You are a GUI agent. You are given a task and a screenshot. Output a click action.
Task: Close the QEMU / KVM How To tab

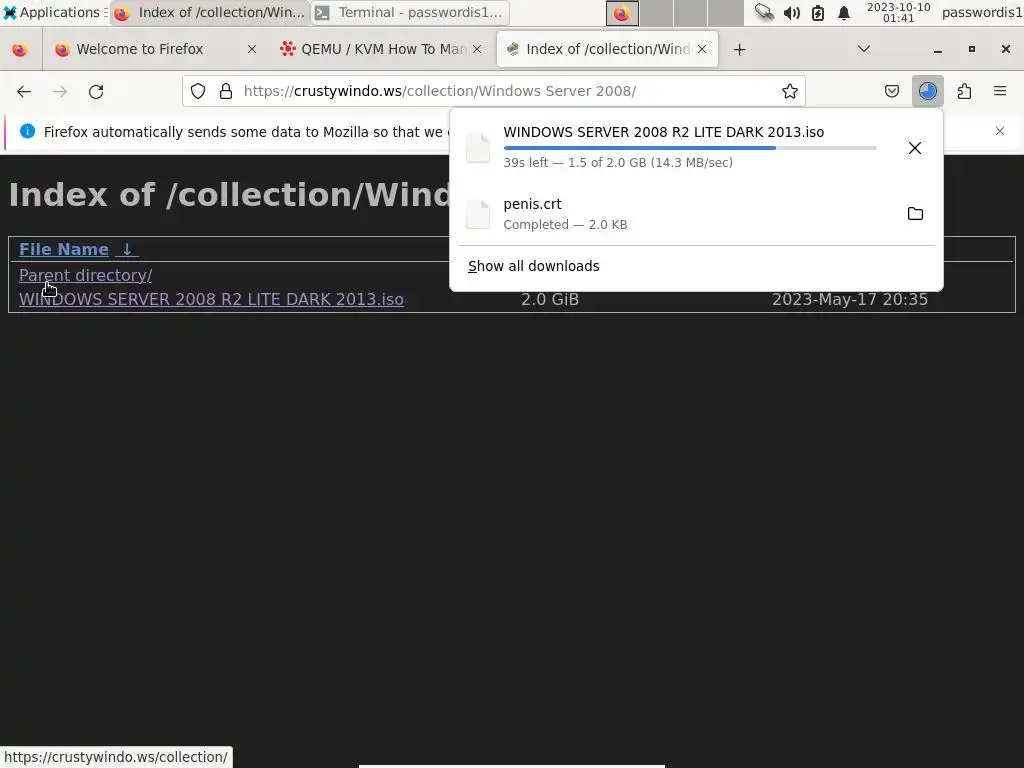pos(477,50)
